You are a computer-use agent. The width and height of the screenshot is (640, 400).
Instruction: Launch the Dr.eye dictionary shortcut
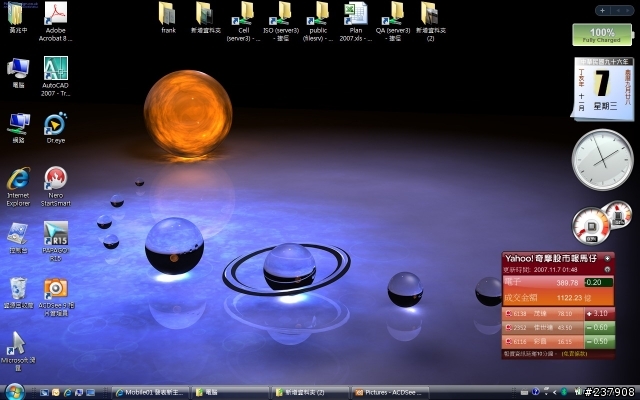[56, 128]
